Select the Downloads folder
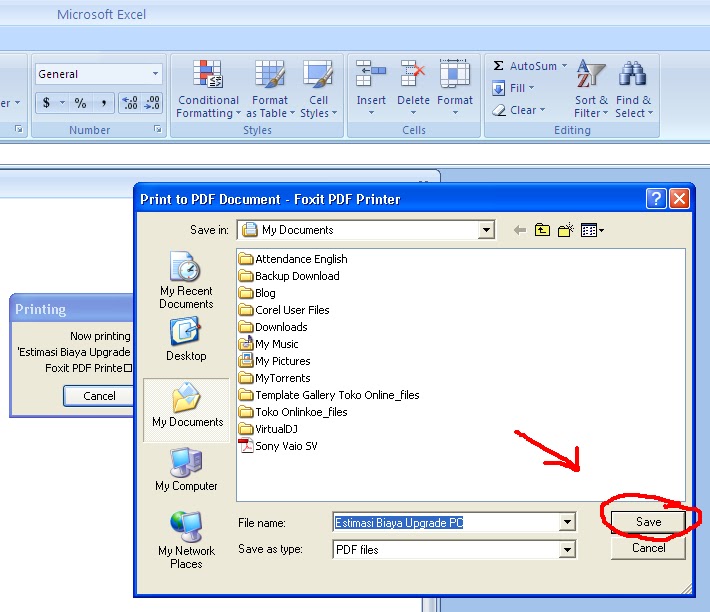 point(273,327)
